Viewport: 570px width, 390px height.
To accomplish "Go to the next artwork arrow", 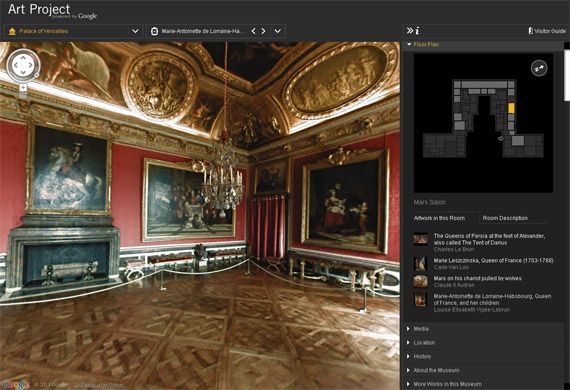I will [x=264, y=31].
